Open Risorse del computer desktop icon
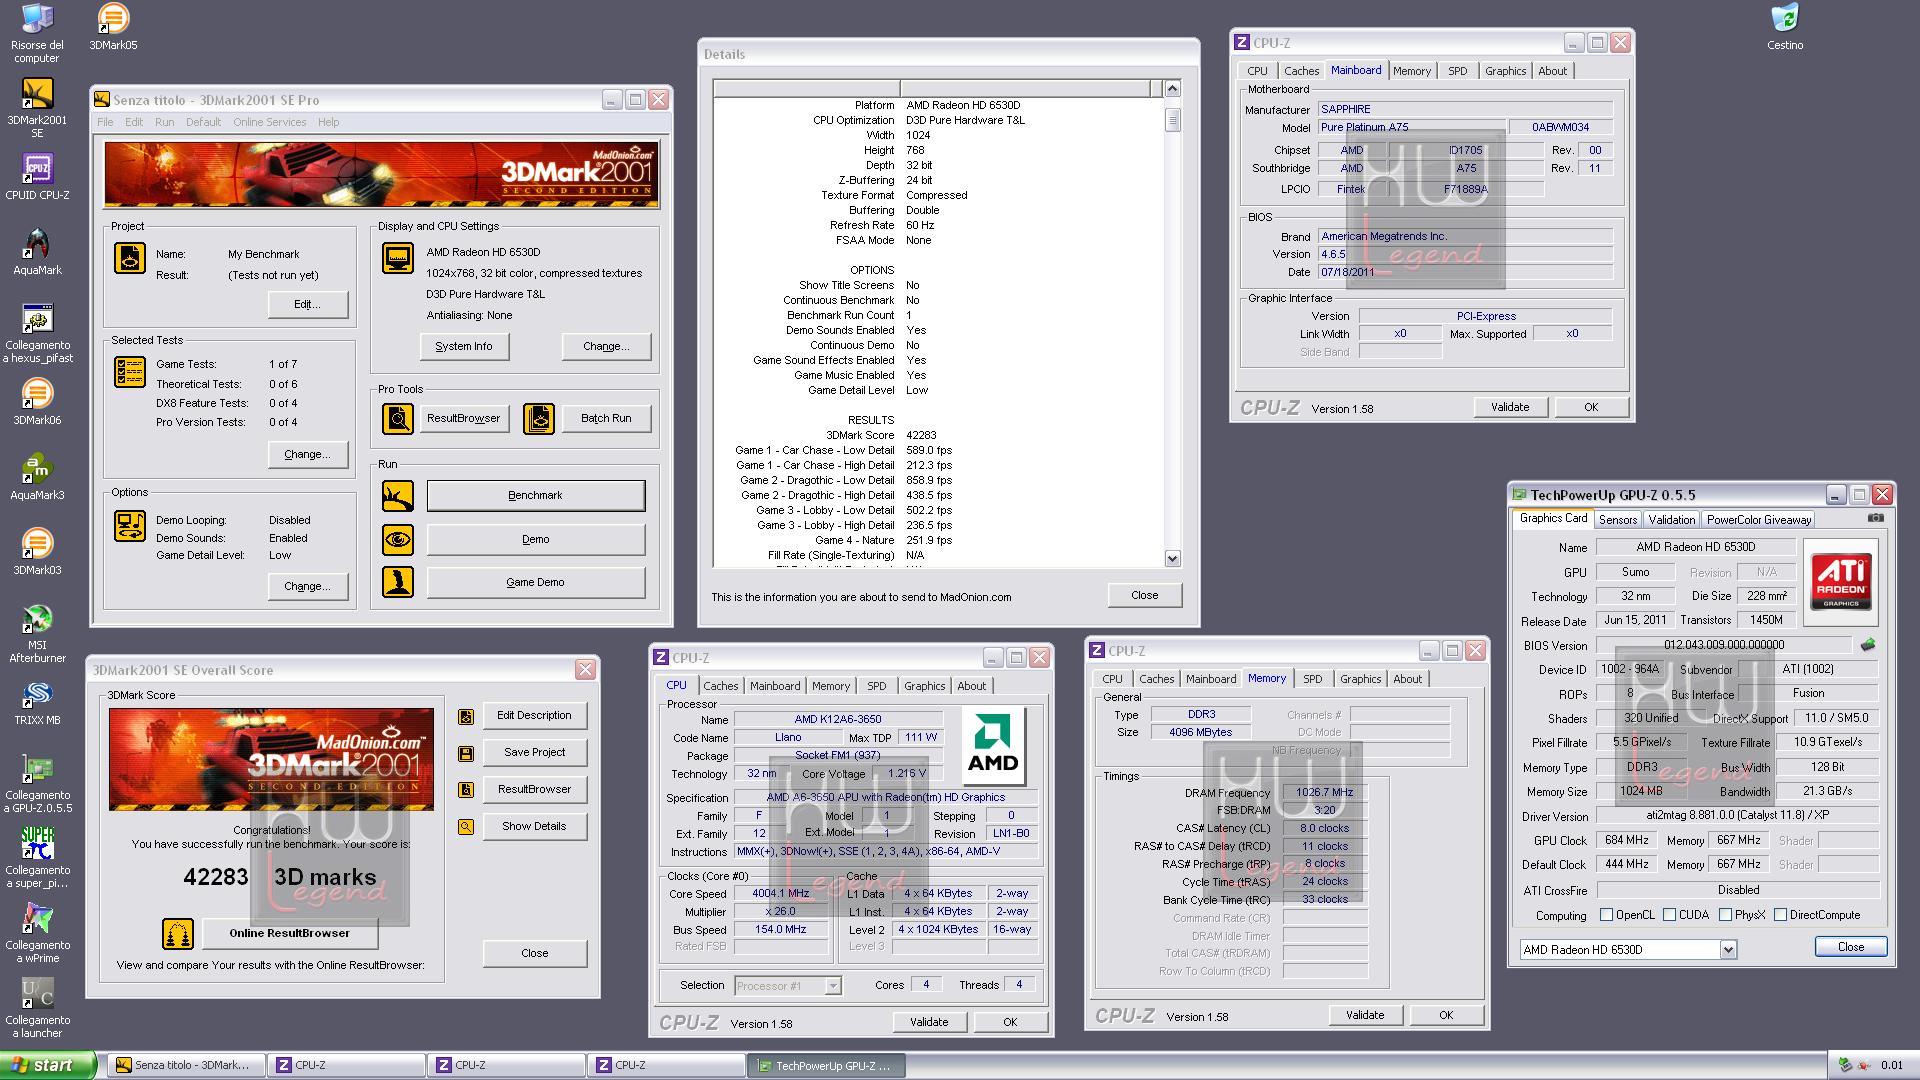 pyautogui.click(x=37, y=33)
